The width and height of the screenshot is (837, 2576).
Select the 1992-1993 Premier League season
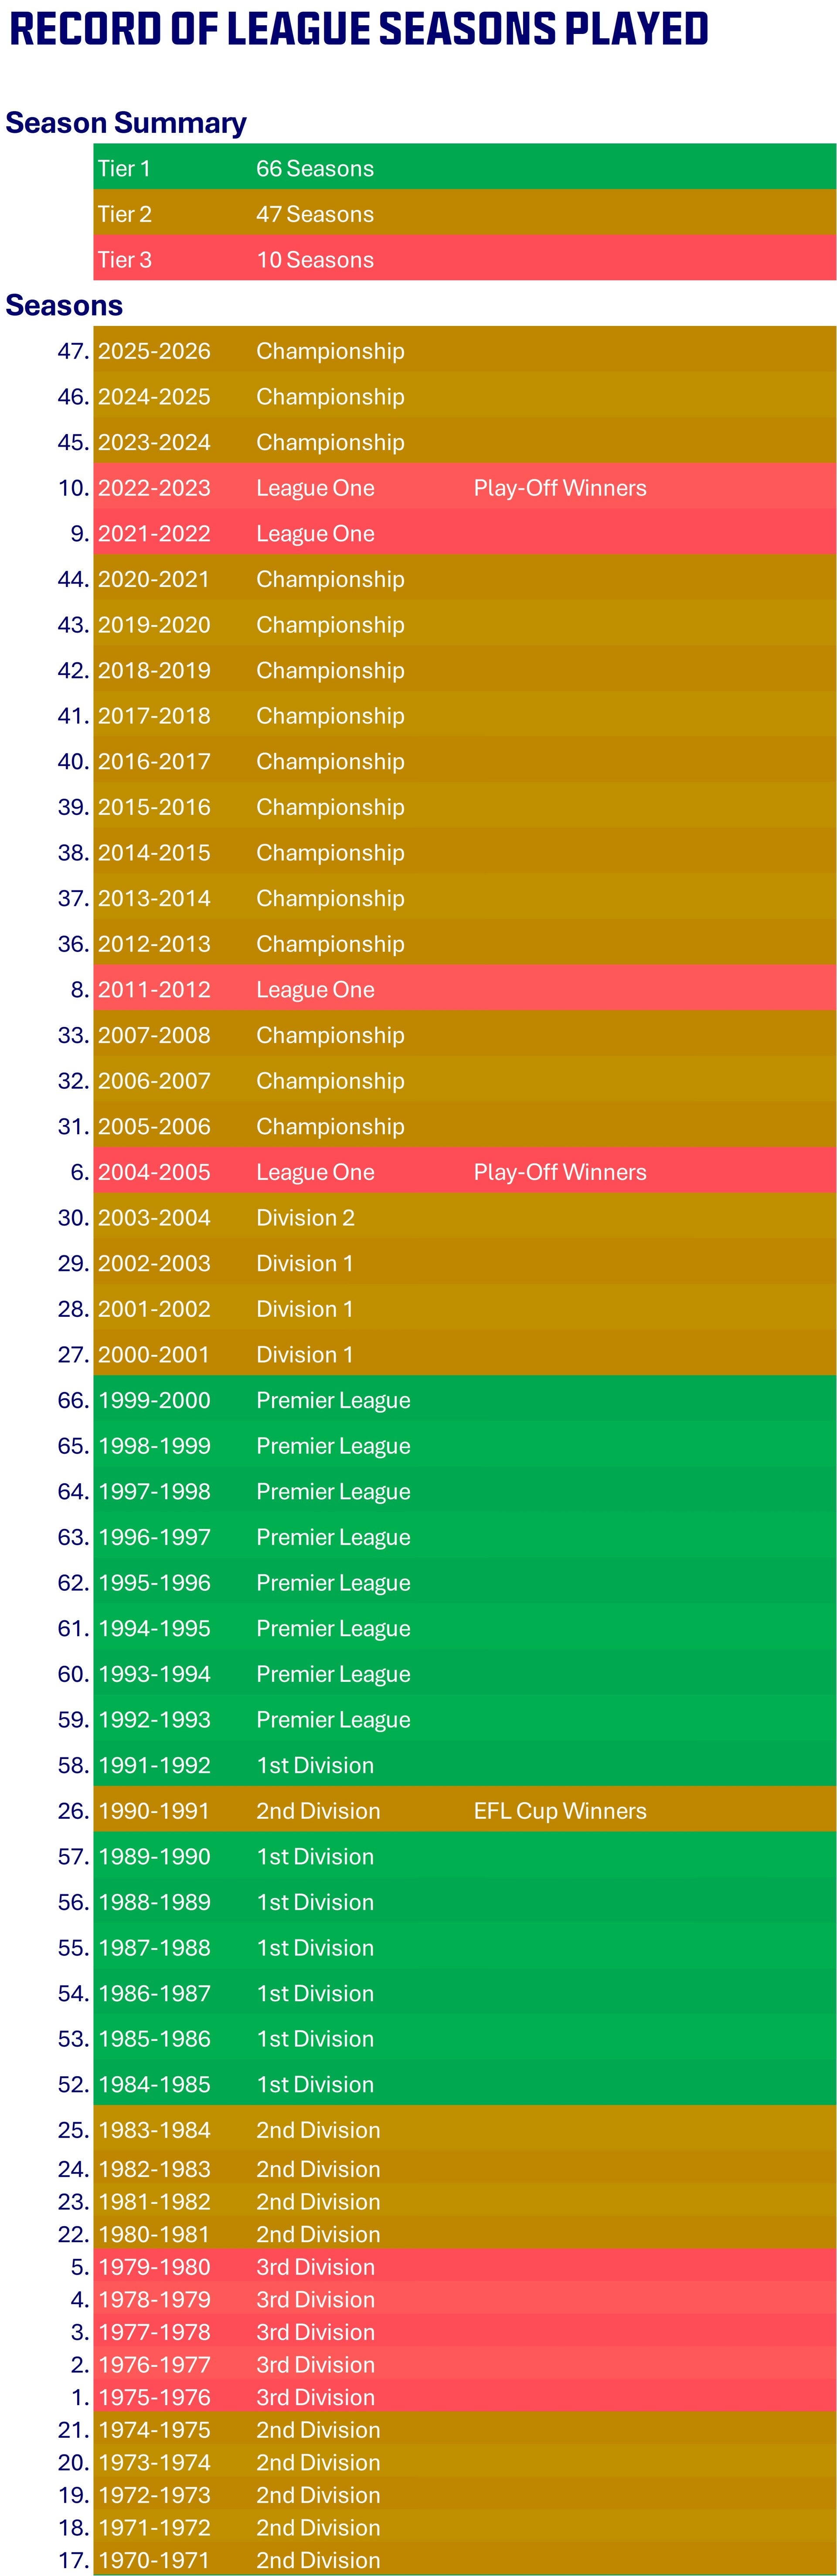pos(465,1719)
